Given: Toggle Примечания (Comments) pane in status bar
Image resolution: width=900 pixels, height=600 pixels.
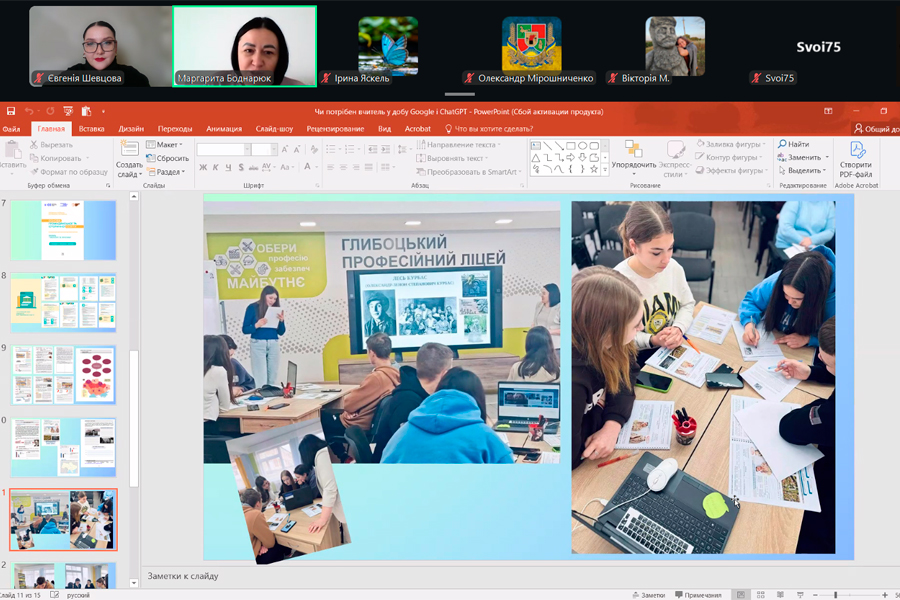Looking at the screenshot, I should pyautogui.click(x=698, y=595).
